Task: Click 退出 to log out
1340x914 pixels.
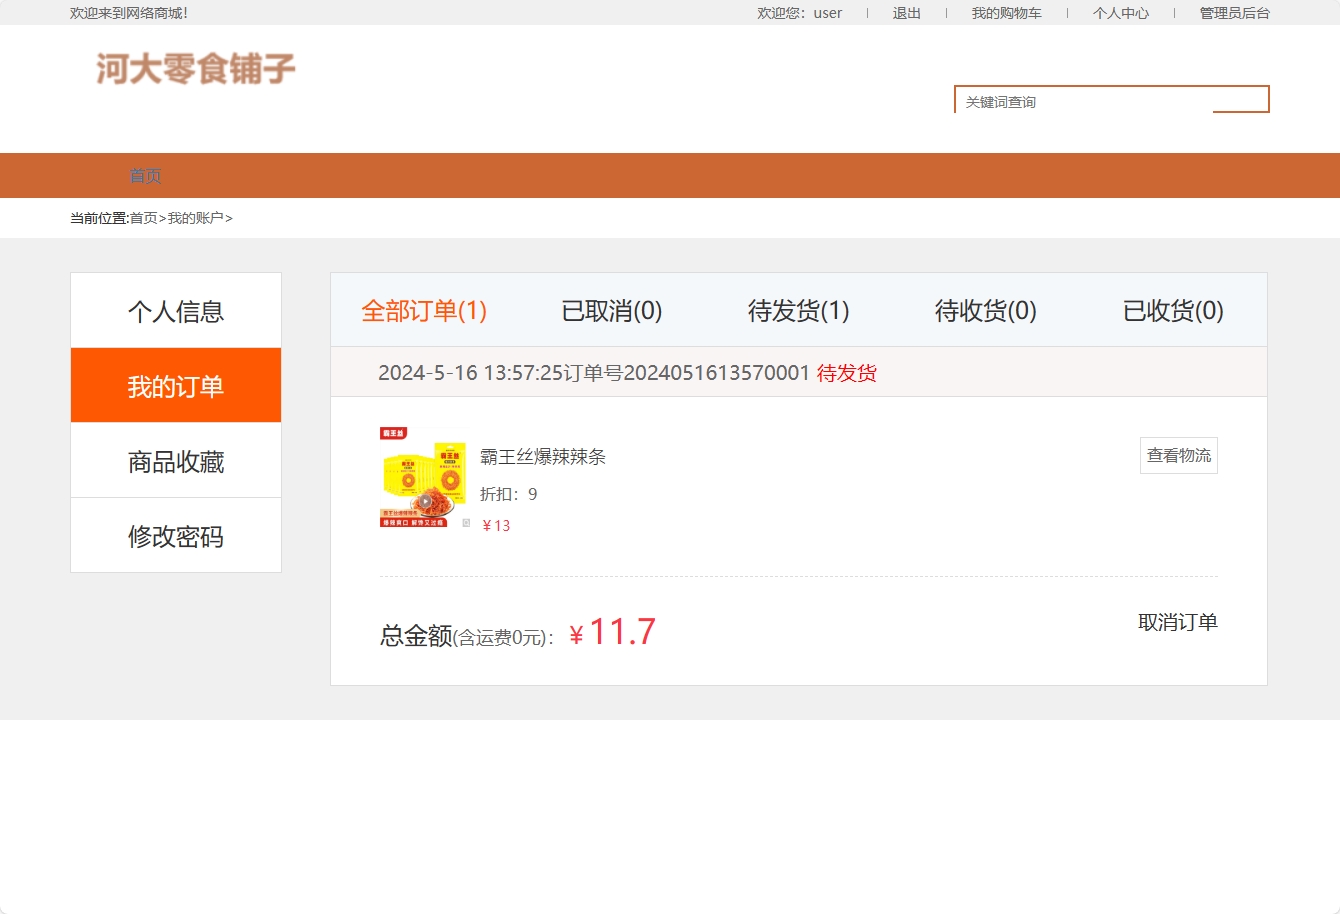Action: (x=905, y=13)
